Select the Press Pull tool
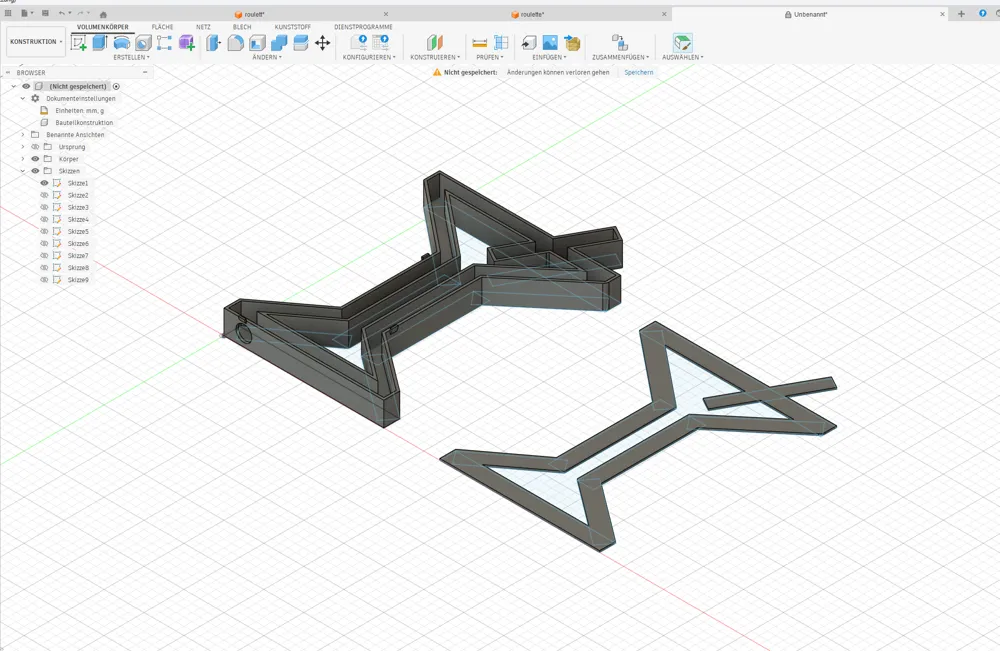The width and height of the screenshot is (1000, 651). tap(214, 43)
